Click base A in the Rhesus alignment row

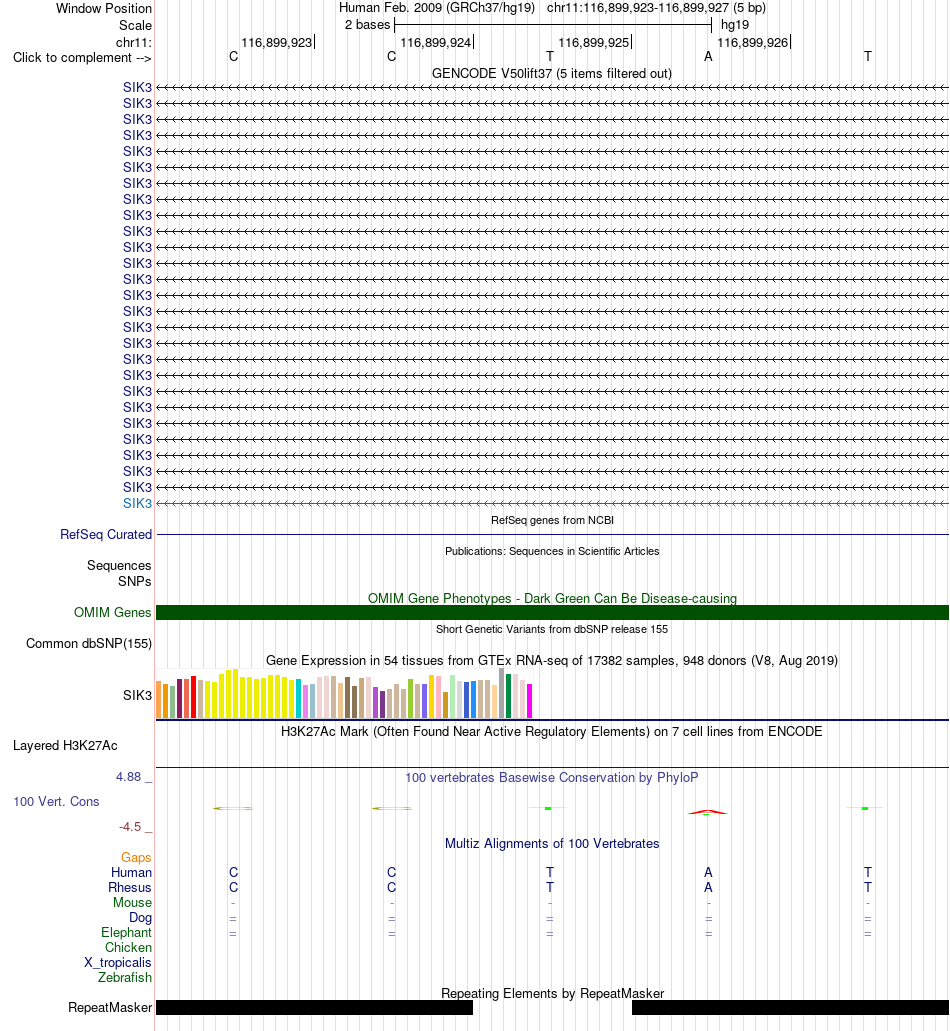(x=708, y=888)
